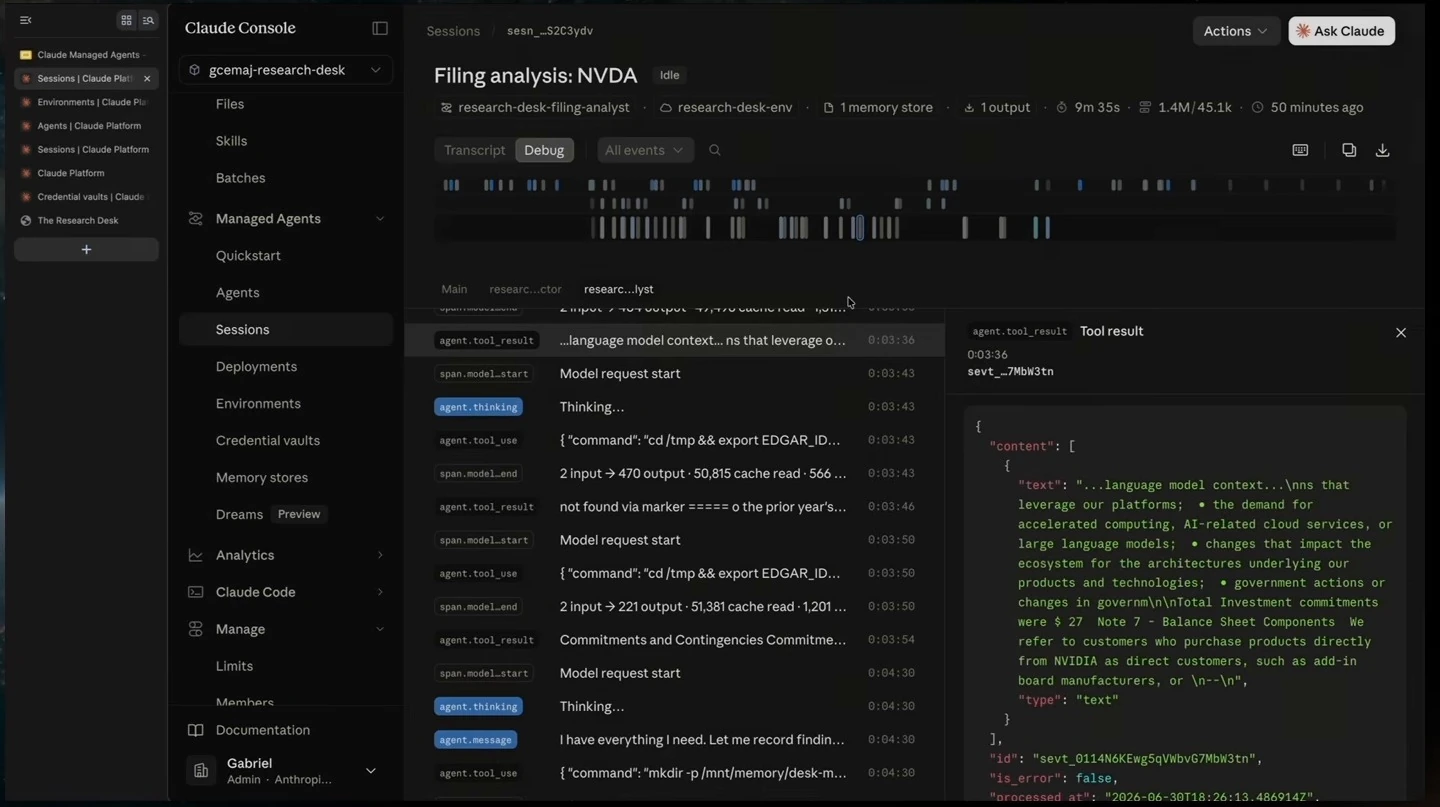Click the Ask Claude starburst icon

[x=1303, y=31]
